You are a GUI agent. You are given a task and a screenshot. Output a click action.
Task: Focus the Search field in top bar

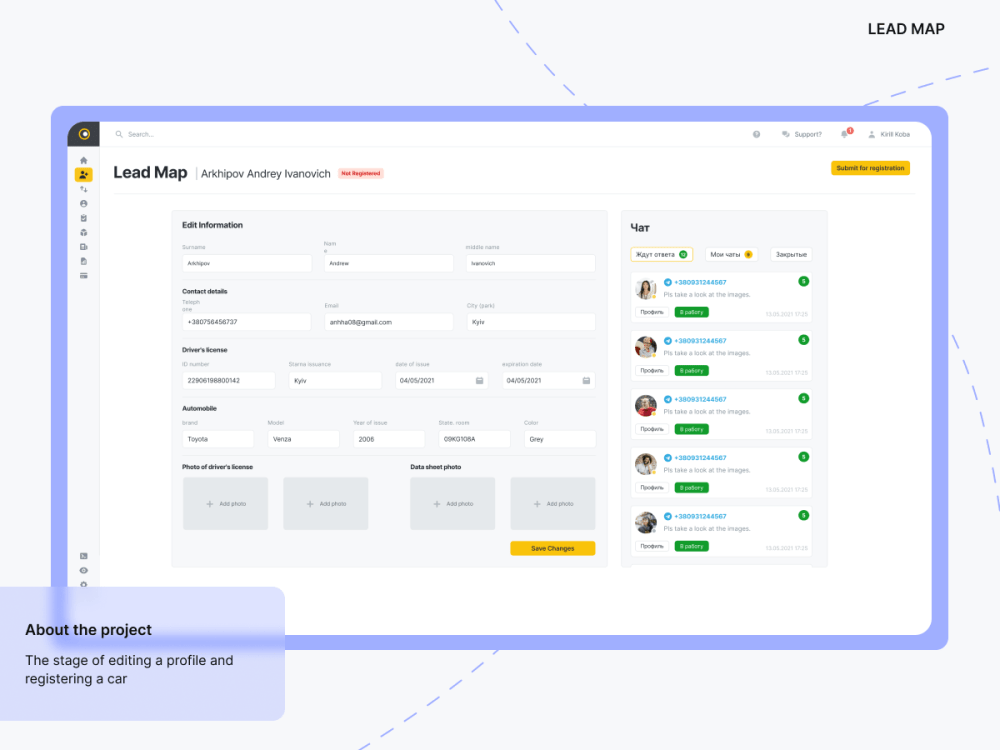(141, 134)
